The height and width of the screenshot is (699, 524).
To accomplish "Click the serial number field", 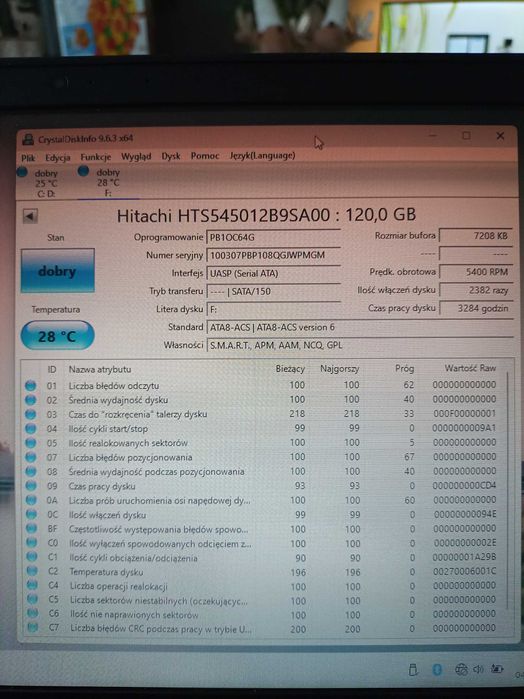I will point(273,255).
